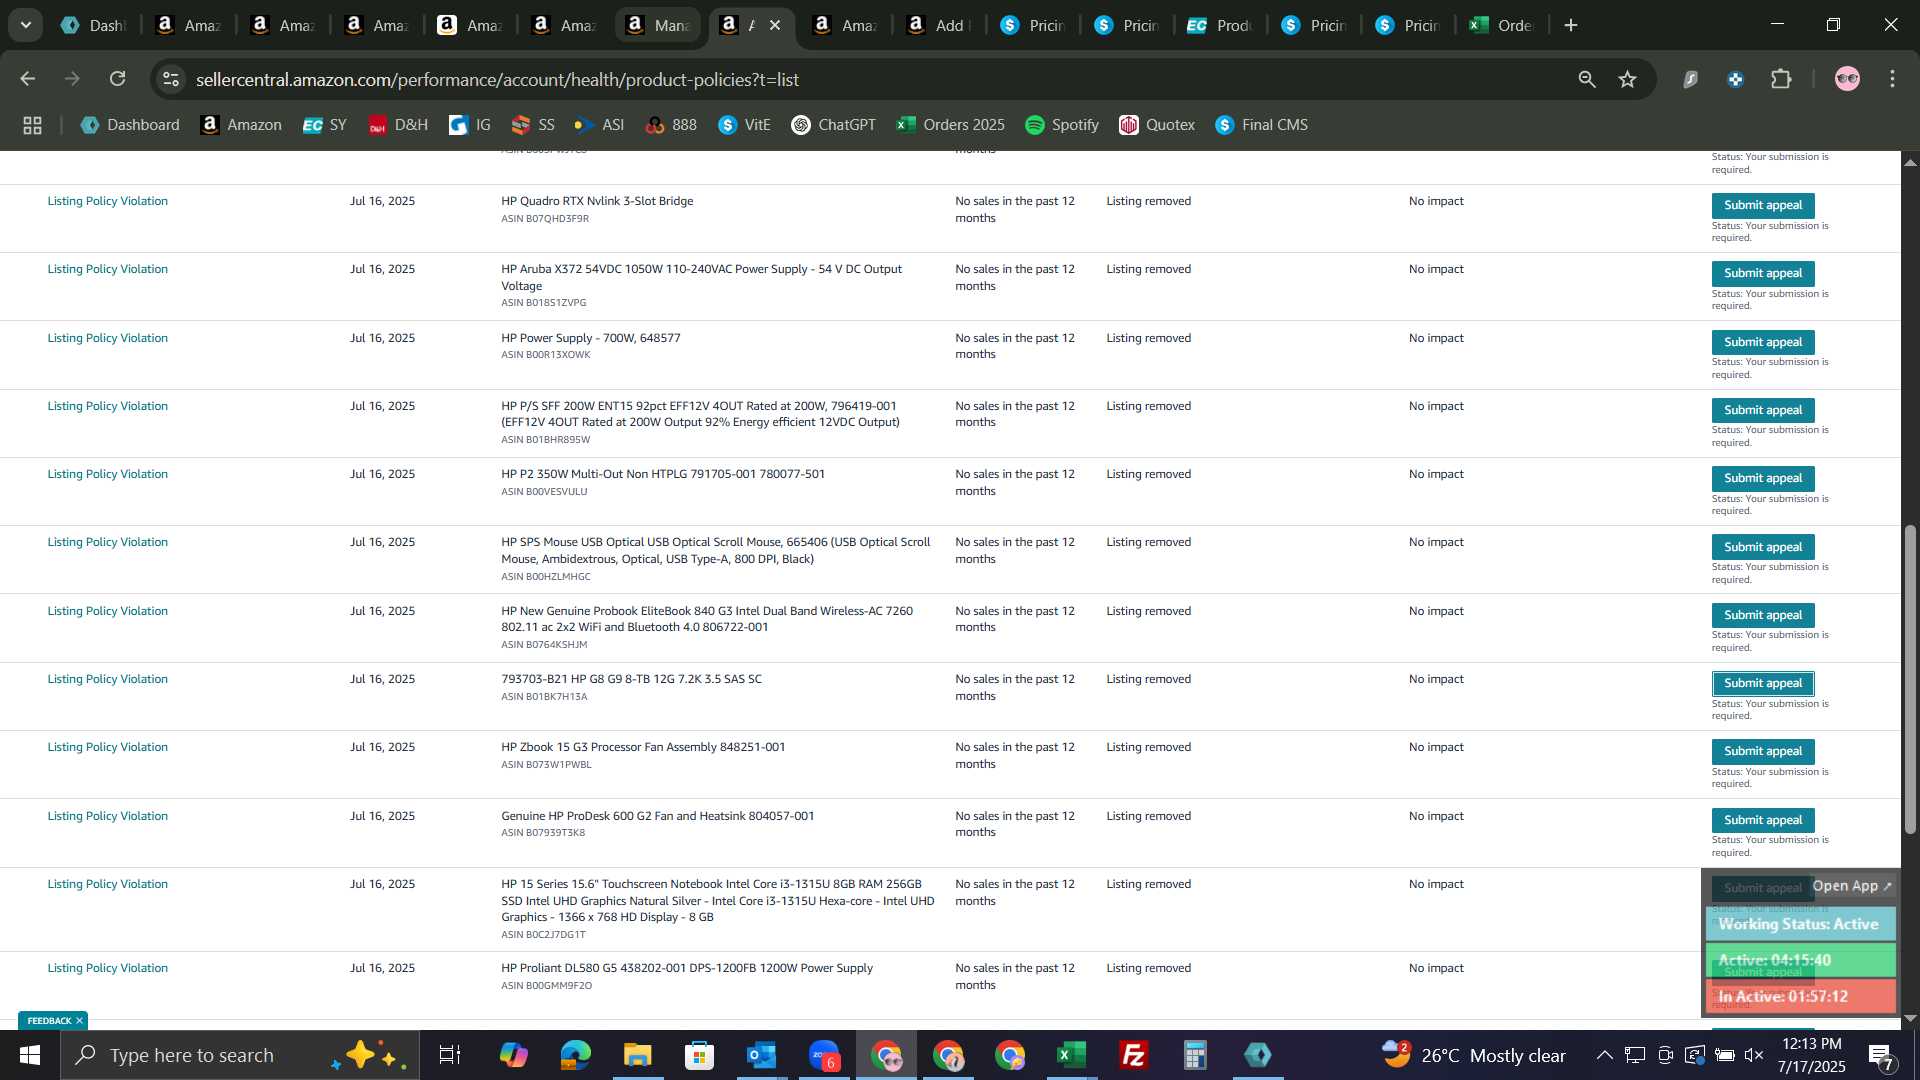Switch to the Product EC tab
The image size is (1920, 1080).
click(x=1219, y=25)
